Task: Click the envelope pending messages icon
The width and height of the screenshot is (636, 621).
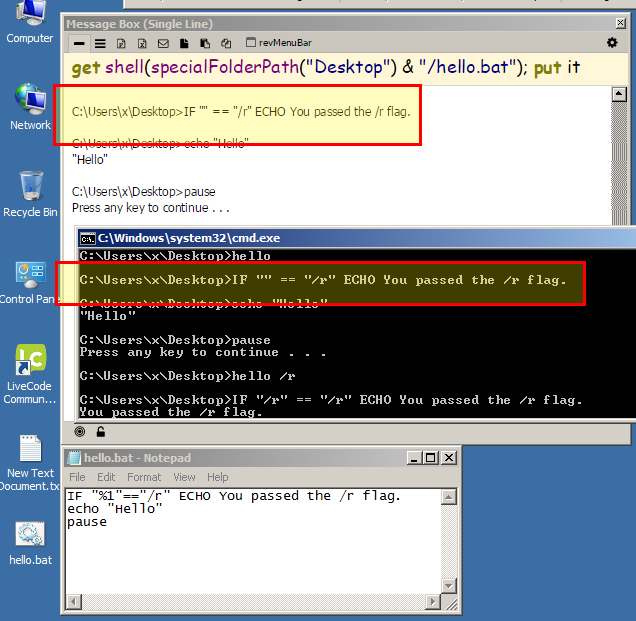Action: click(x=163, y=43)
